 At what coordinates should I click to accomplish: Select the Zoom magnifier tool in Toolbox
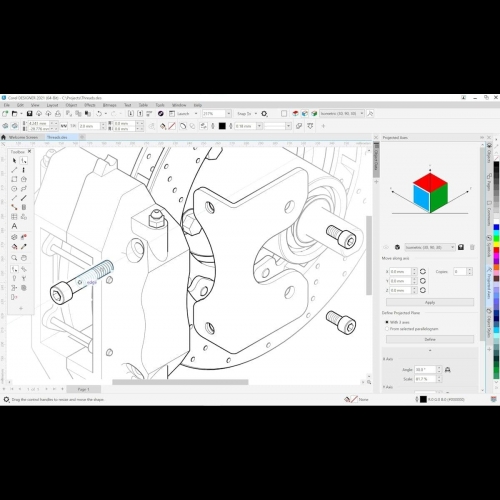tap(14, 258)
